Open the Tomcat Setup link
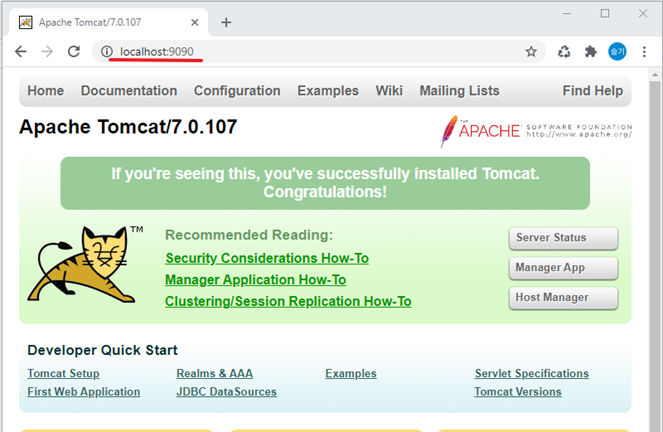 [x=63, y=374]
